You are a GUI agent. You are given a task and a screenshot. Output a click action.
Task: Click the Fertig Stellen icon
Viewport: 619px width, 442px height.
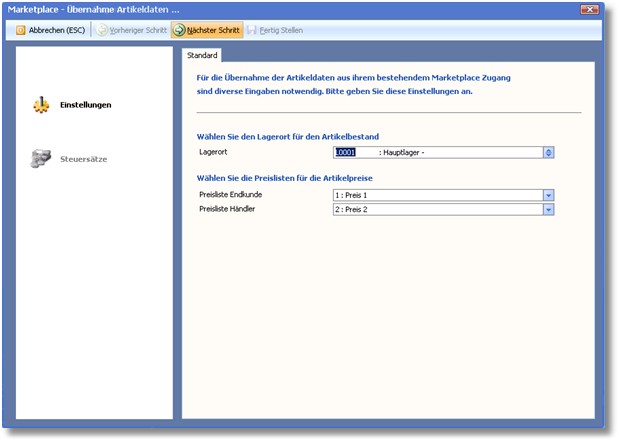(251, 30)
